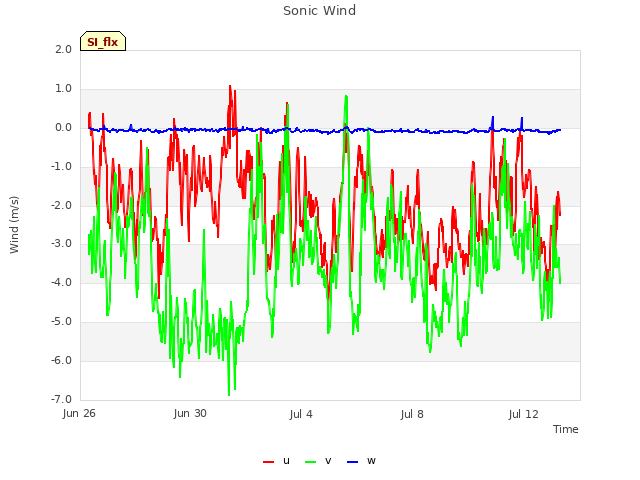Click the 0.0 y-axis tick label
This screenshot has height=480, width=640.
63,128
